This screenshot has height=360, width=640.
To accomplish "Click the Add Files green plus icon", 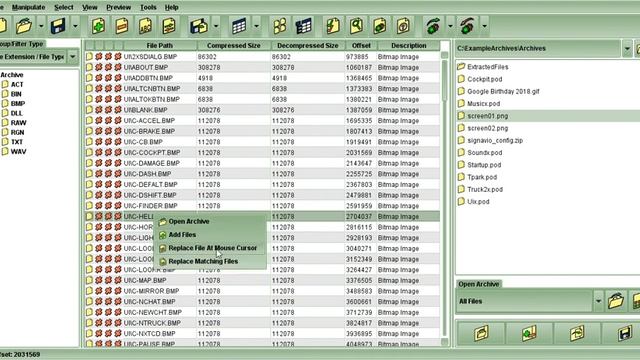I will coord(98,26).
